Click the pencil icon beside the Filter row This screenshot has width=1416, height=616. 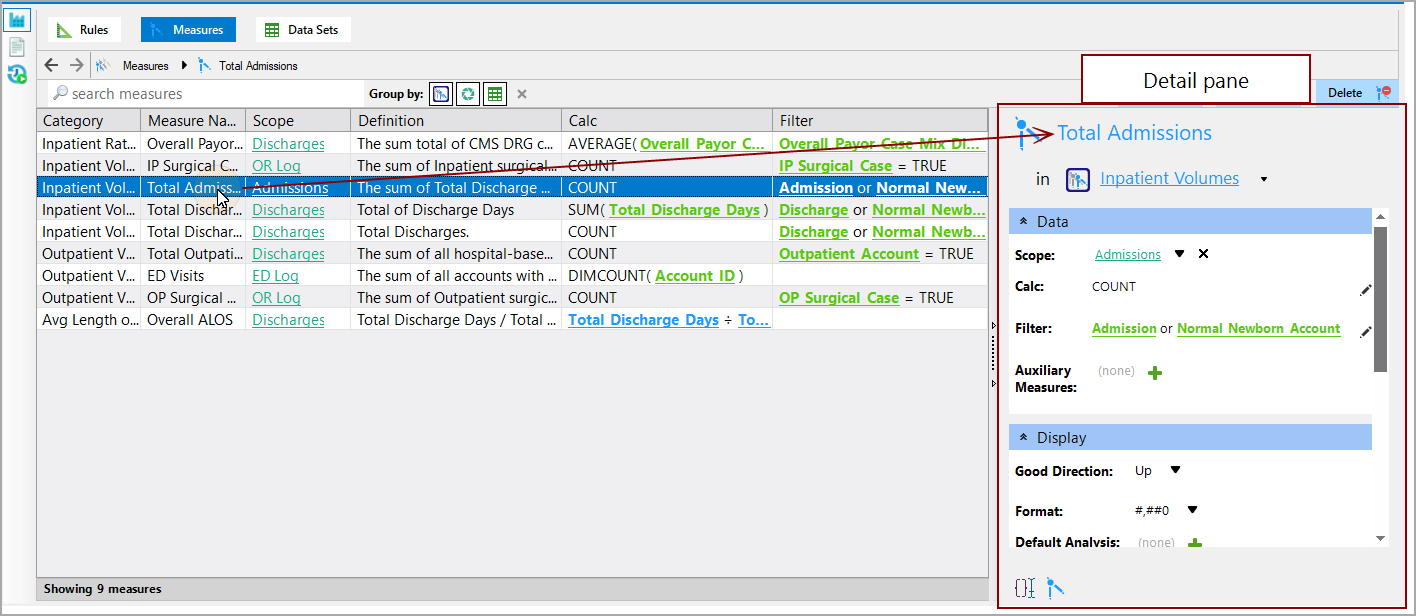[1367, 331]
